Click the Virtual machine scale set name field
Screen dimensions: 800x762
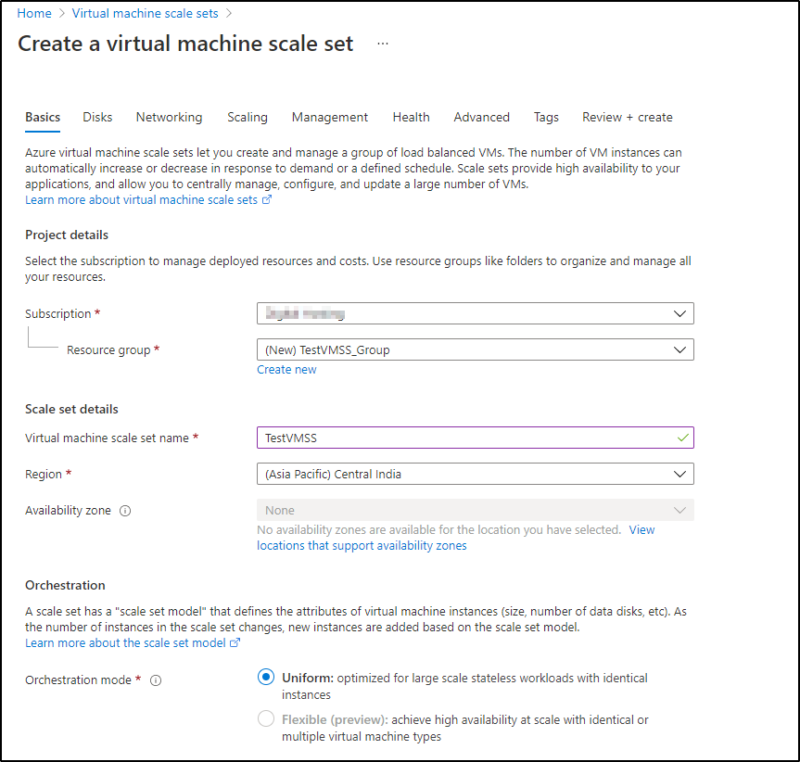coord(450,437)
